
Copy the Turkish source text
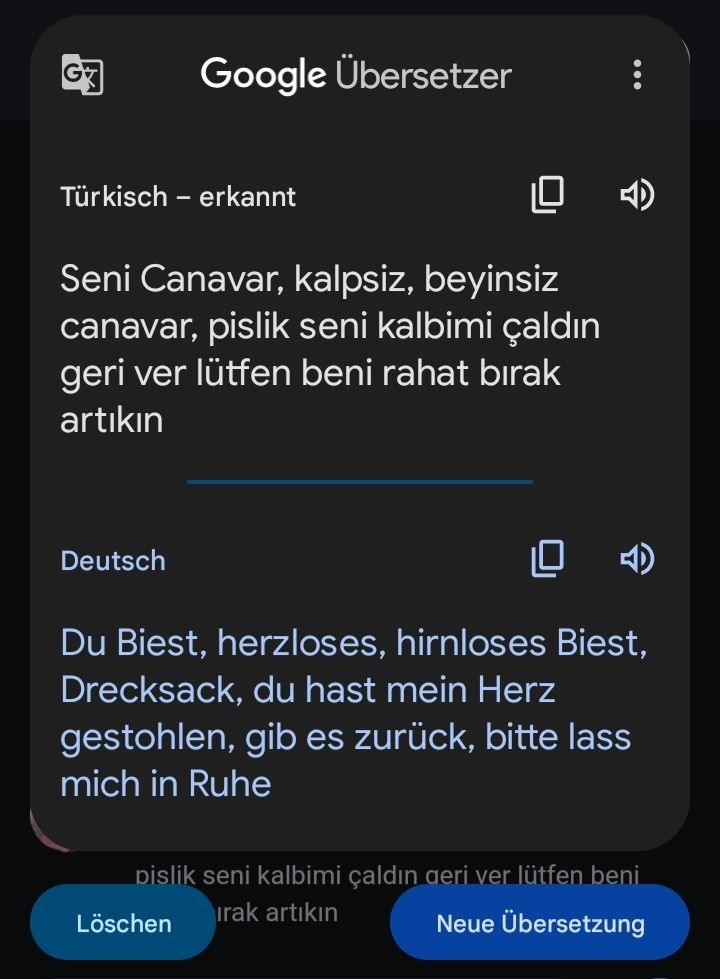point(548,195)
